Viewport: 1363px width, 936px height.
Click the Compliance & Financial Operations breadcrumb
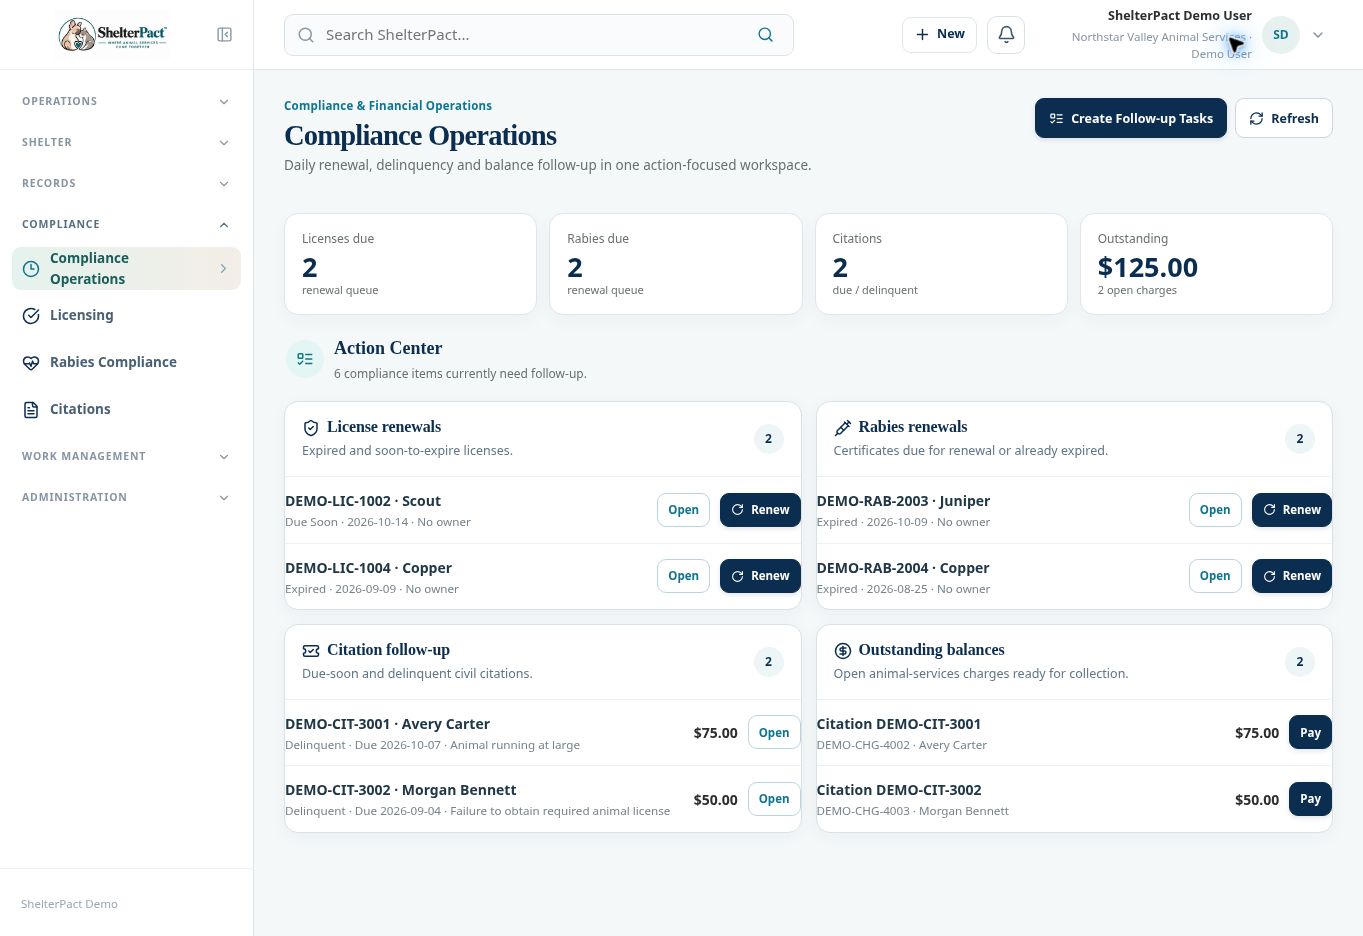pos(388,106)
